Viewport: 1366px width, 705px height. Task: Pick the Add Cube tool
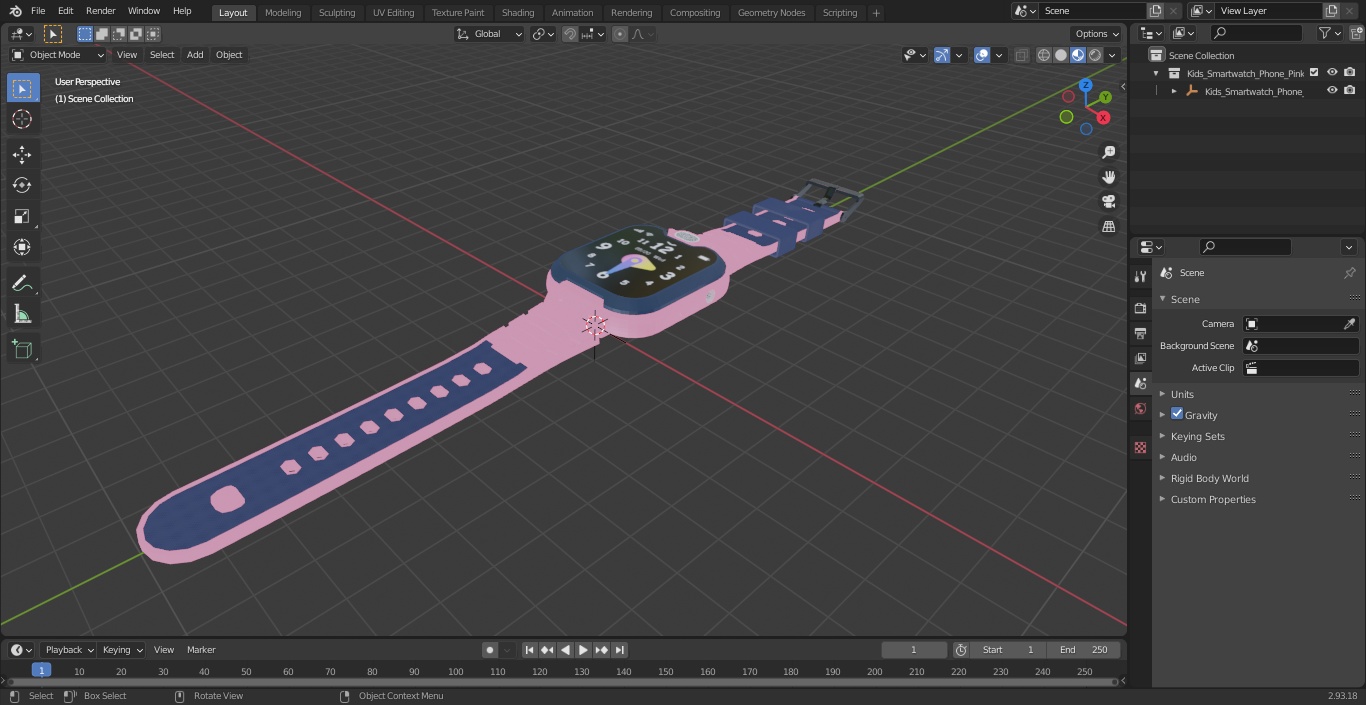pyautogui.click(x=22, y=350)
